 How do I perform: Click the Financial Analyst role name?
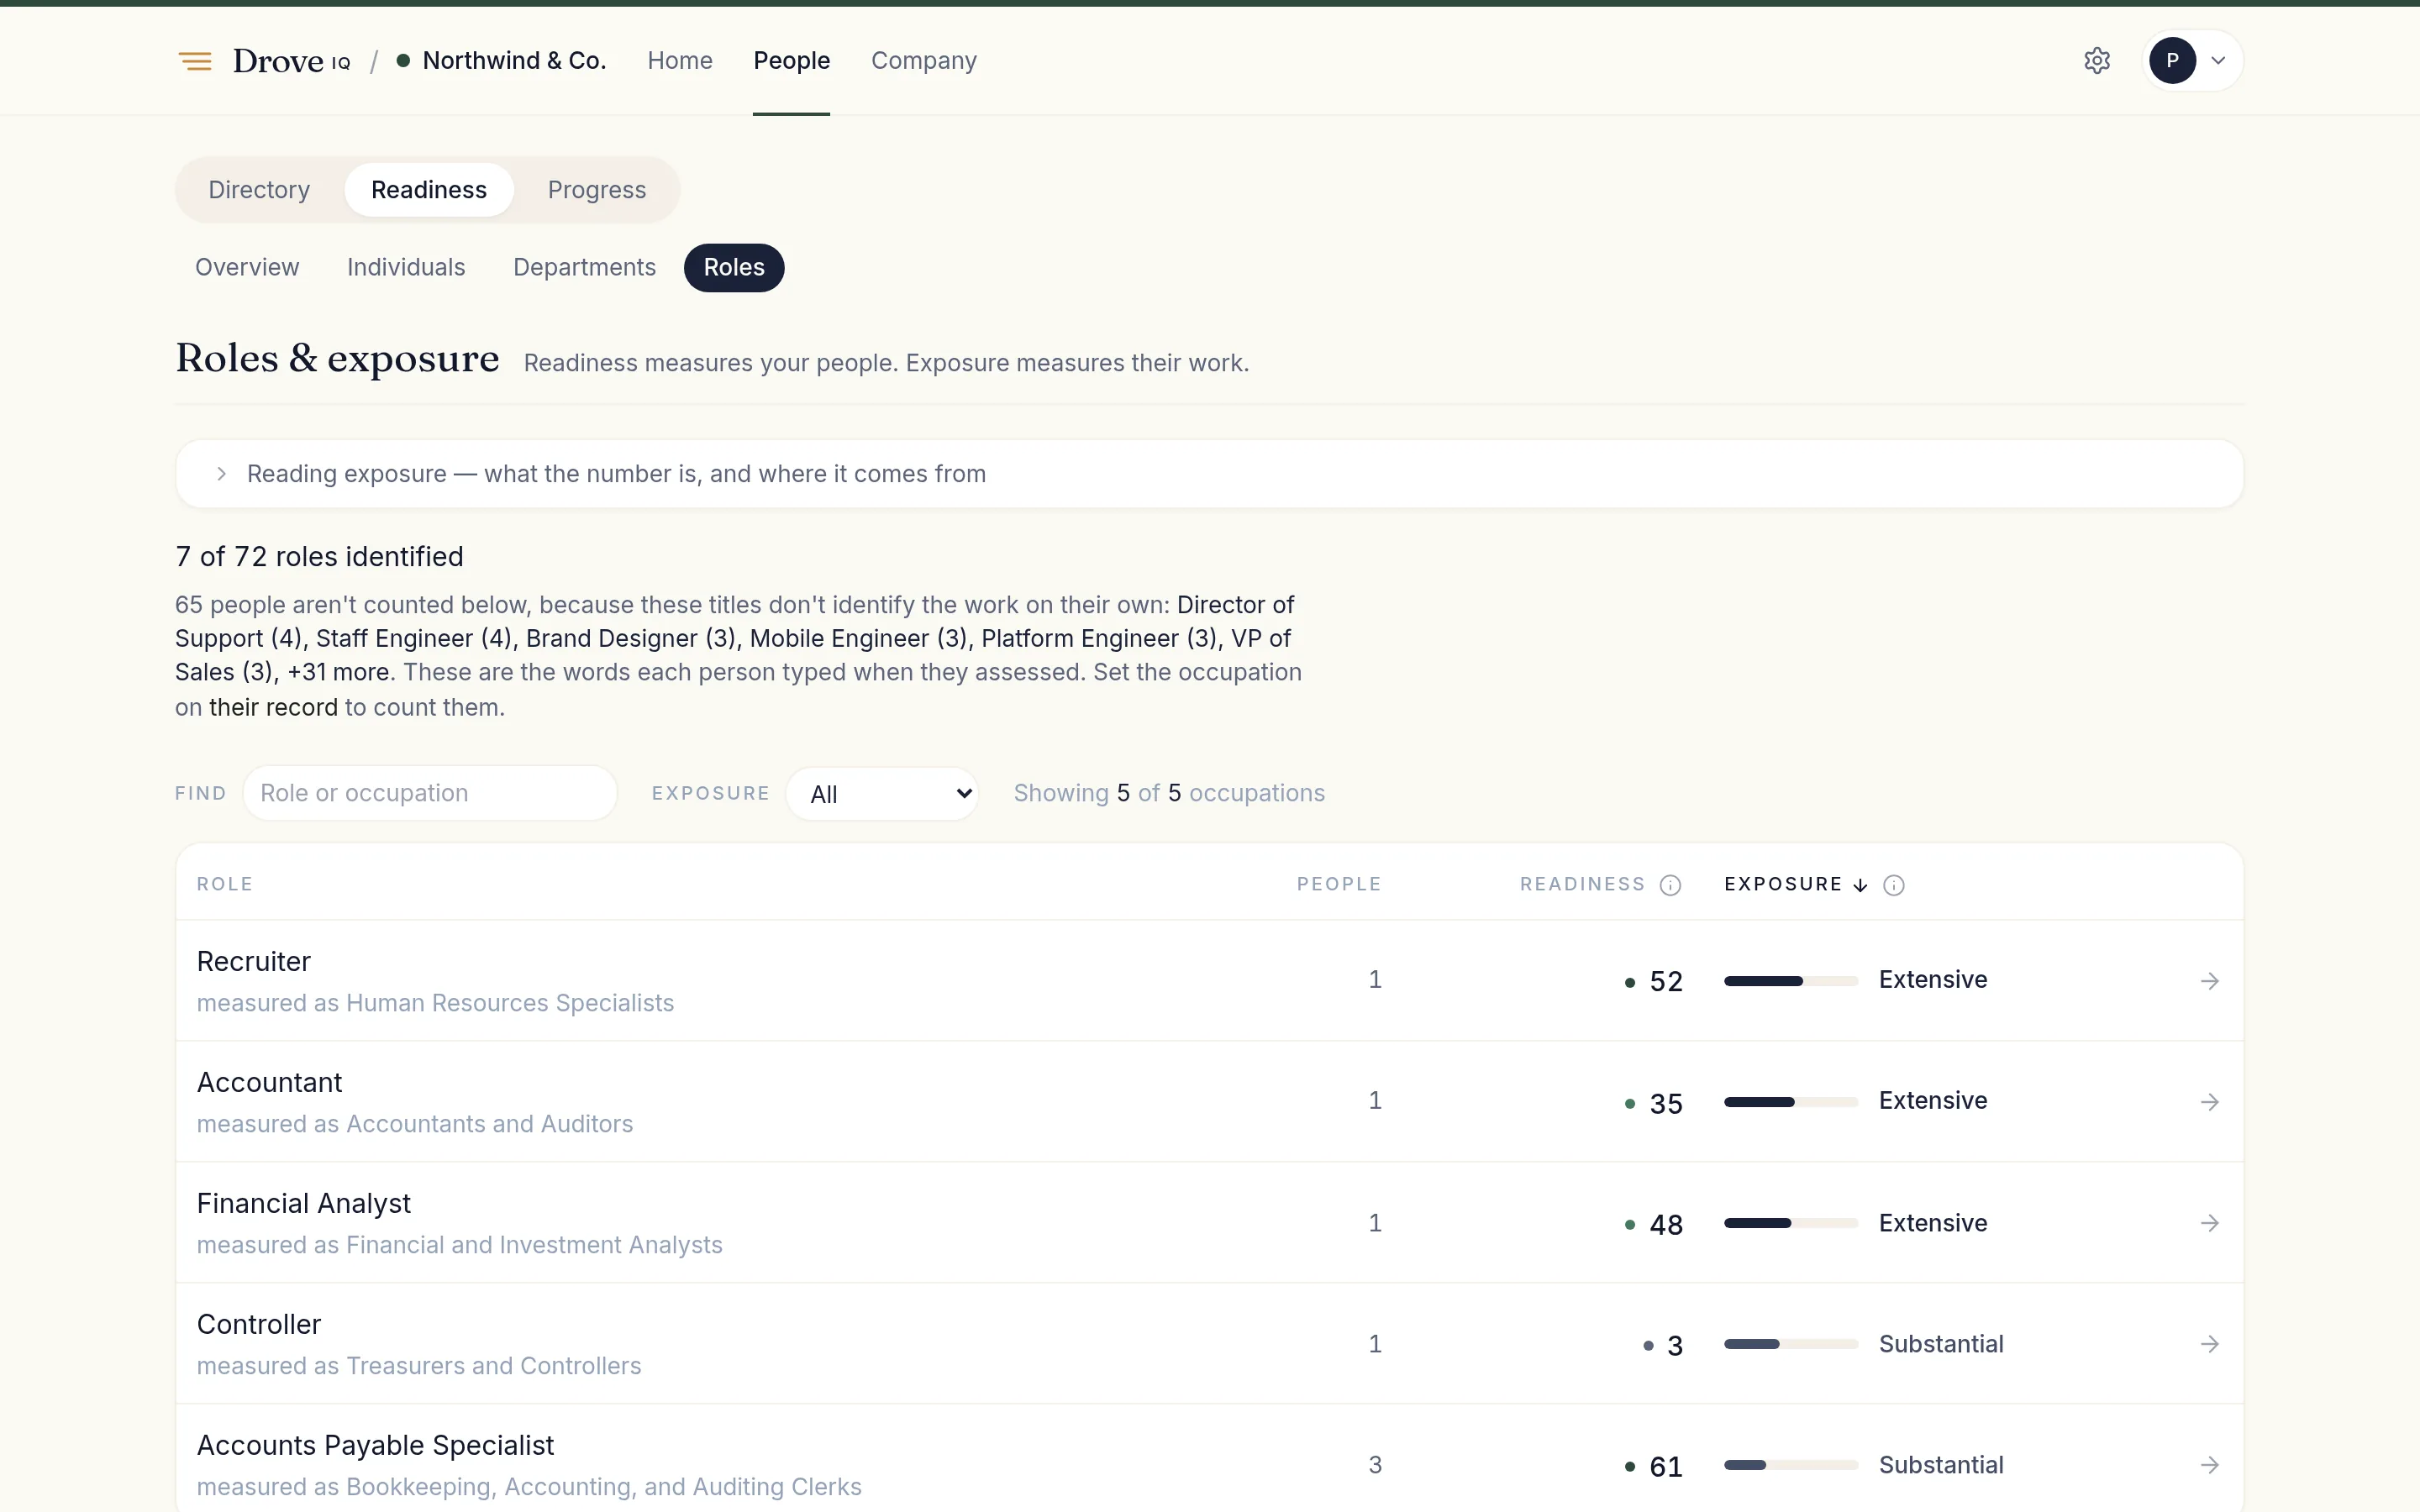point(304,1204)
